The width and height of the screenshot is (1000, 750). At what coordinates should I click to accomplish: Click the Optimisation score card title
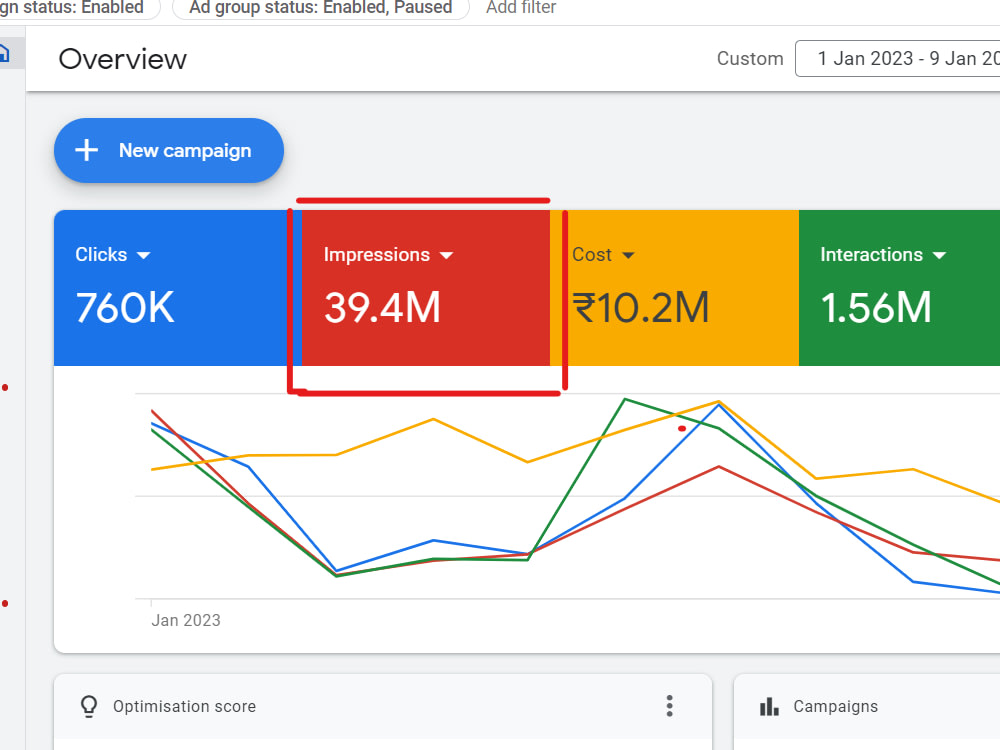[x=184, y=707]
